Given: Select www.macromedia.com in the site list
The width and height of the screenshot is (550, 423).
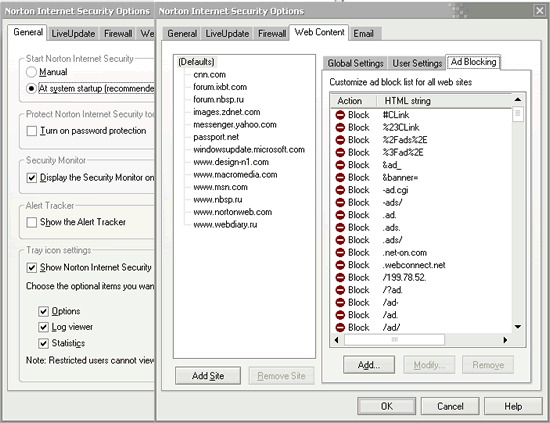Looking at the screenshot, I should (235, 174).
